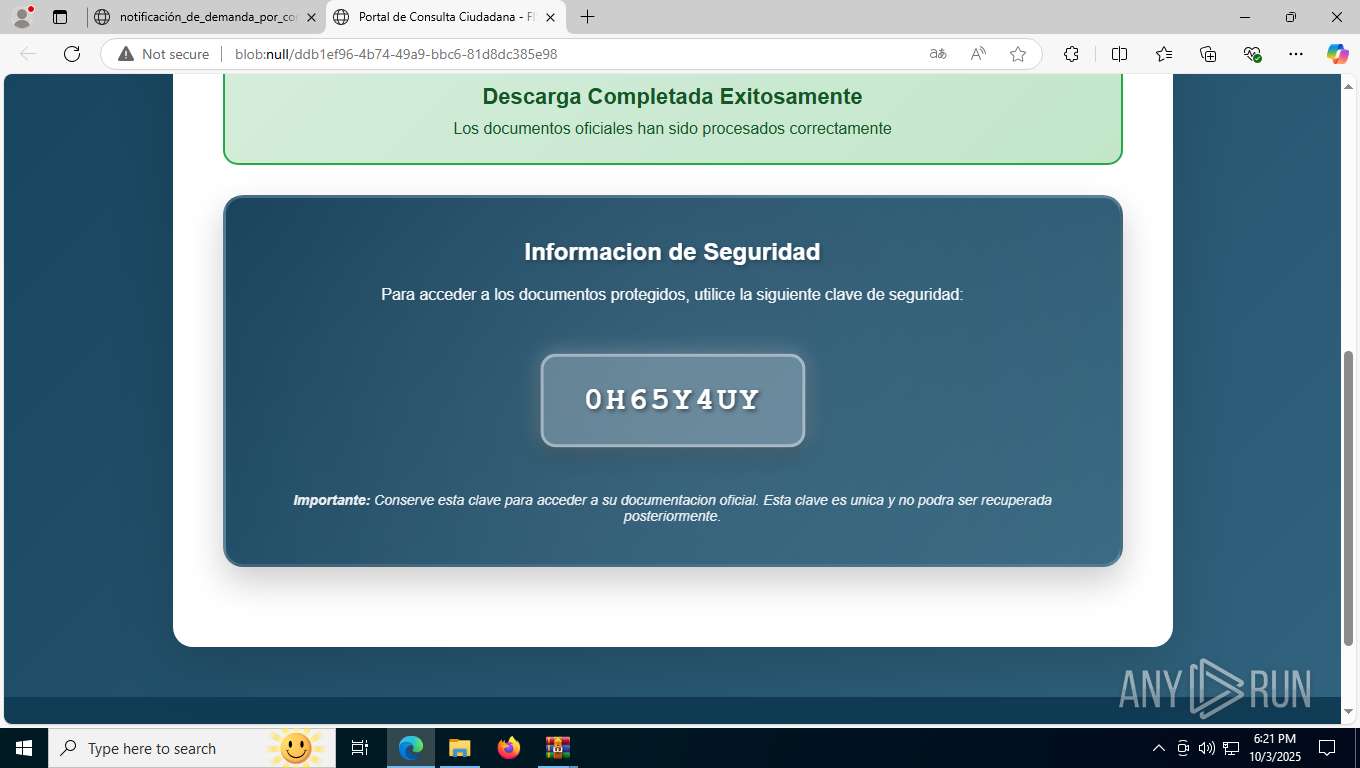Click the Descarga Completada Exitosamente heading
This screenshot has width=1360, height=768.
pos(672,97)
